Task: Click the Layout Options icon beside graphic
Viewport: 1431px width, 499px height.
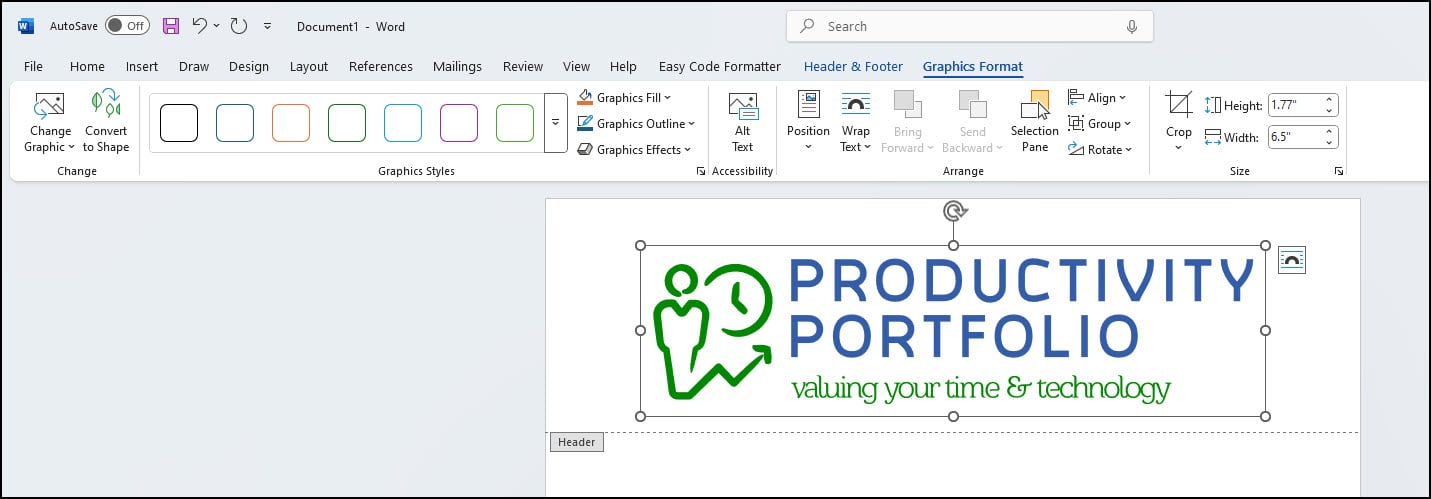Action: pyautogui.click(x=1291, y=261)
